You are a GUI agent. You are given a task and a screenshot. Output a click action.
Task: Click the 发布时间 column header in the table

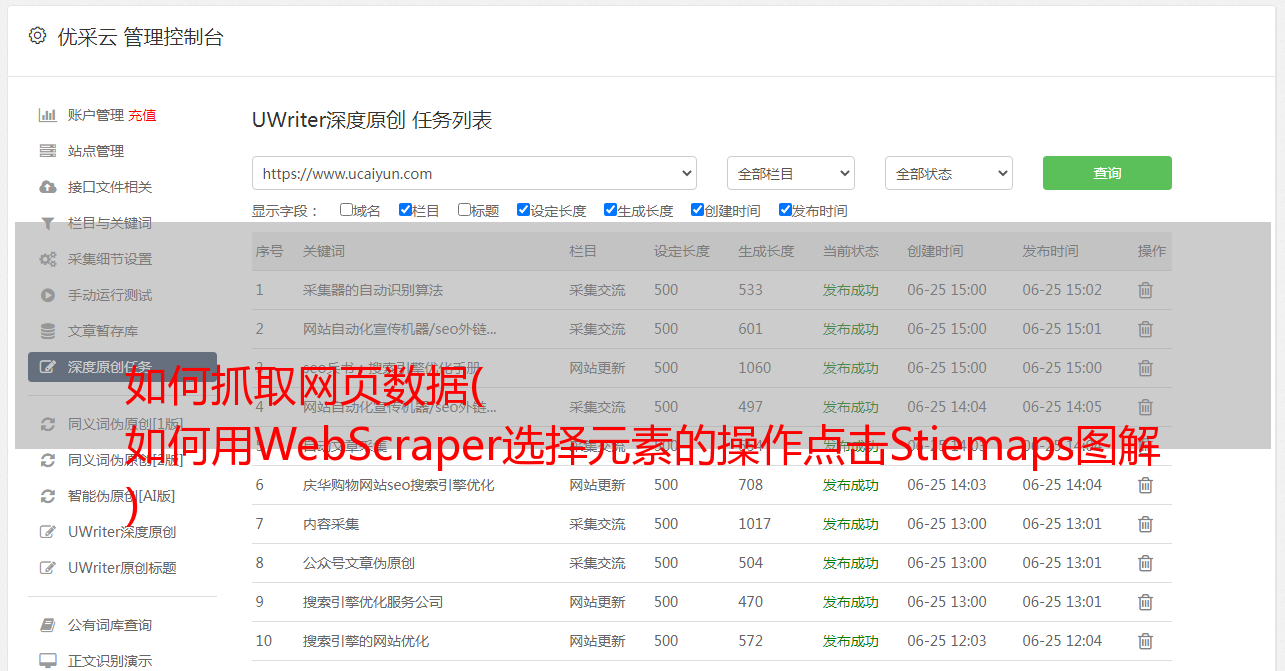[1050, 251]
